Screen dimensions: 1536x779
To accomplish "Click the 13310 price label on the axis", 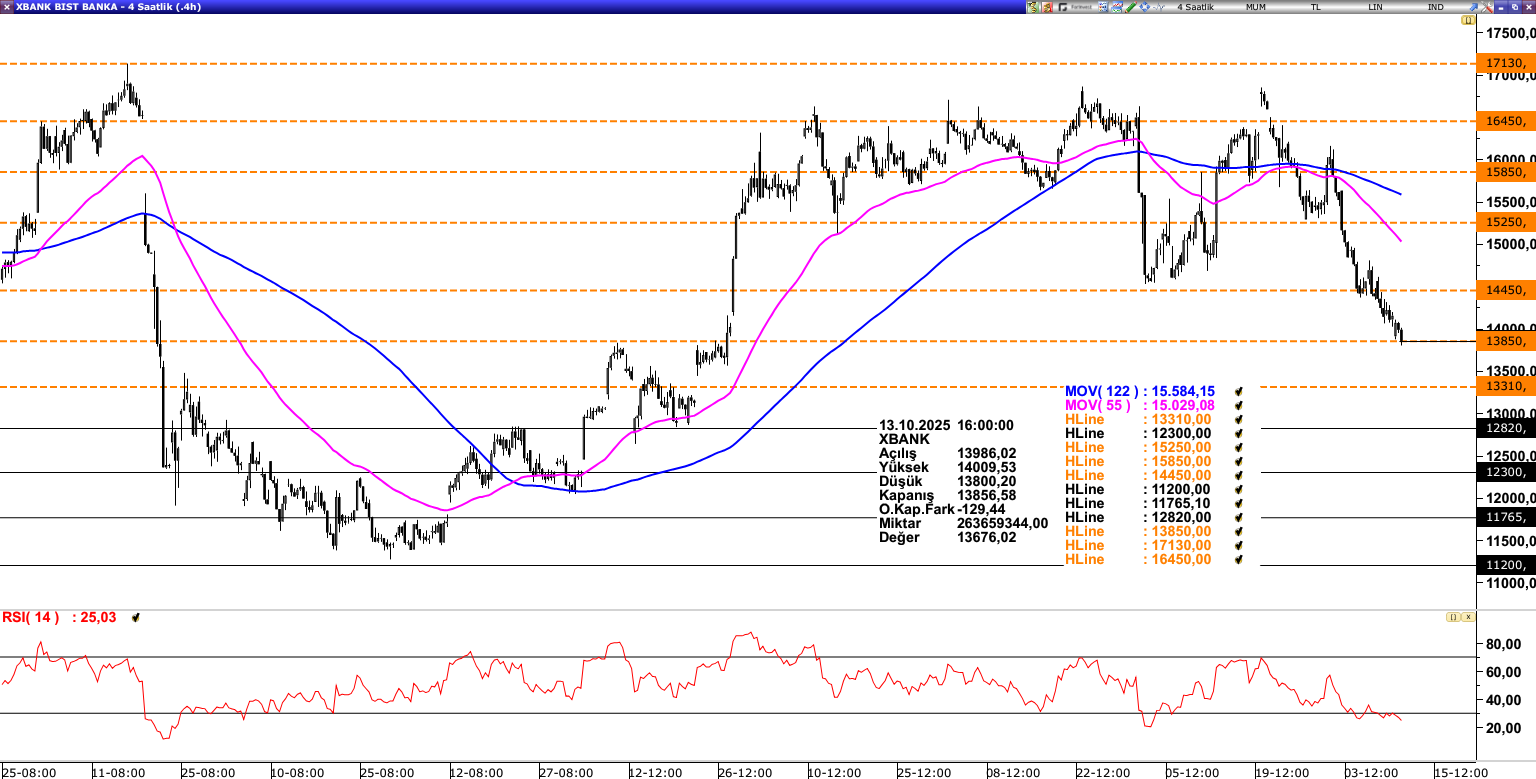I will coord(1505,386).
